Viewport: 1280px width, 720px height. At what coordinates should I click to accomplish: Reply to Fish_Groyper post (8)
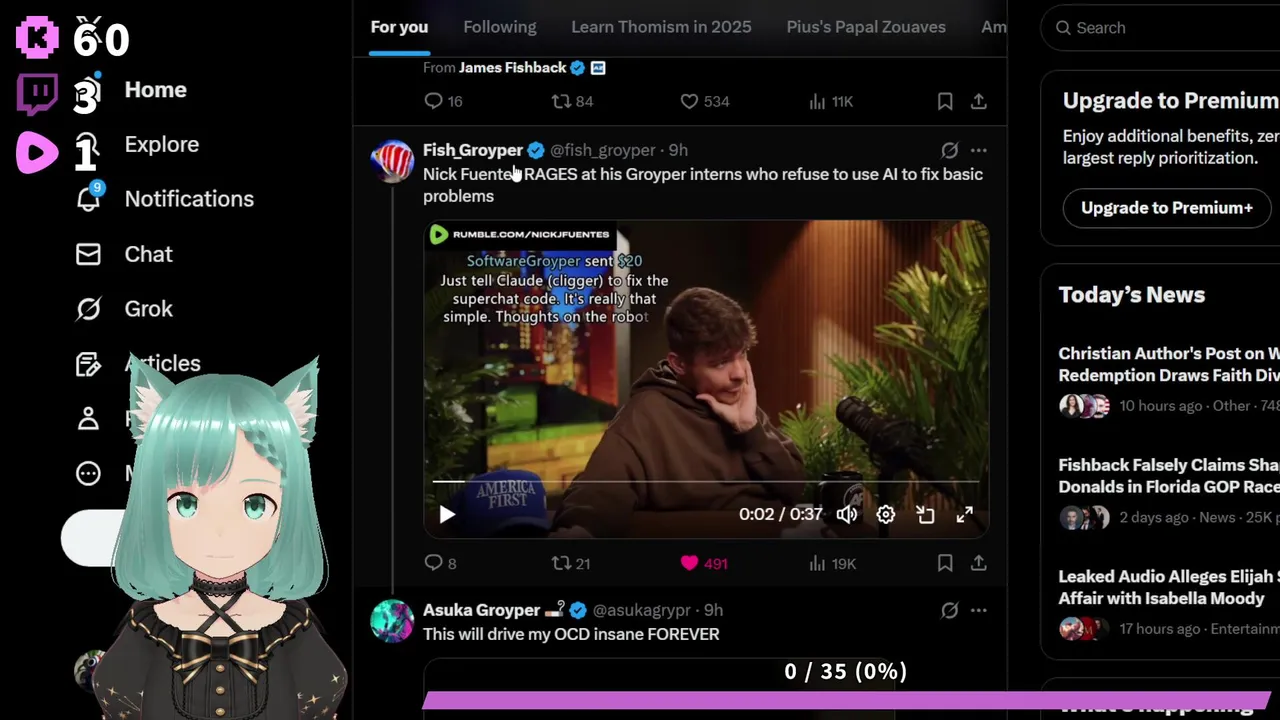tap(440, 563)
